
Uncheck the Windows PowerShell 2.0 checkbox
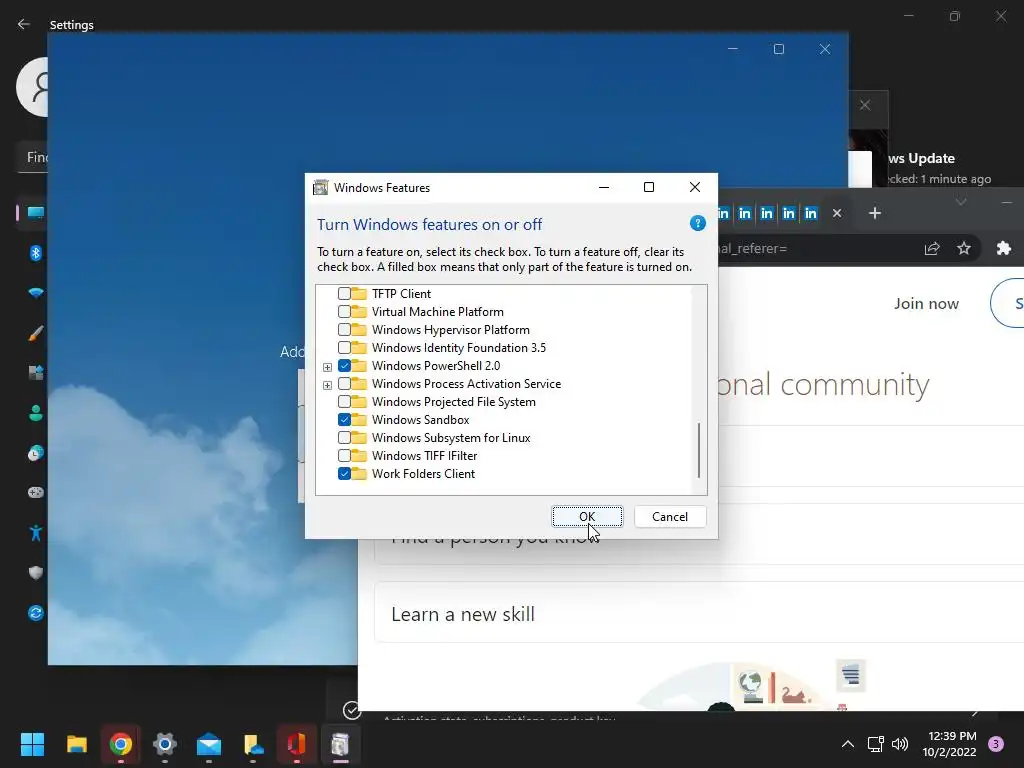(344, 366)
